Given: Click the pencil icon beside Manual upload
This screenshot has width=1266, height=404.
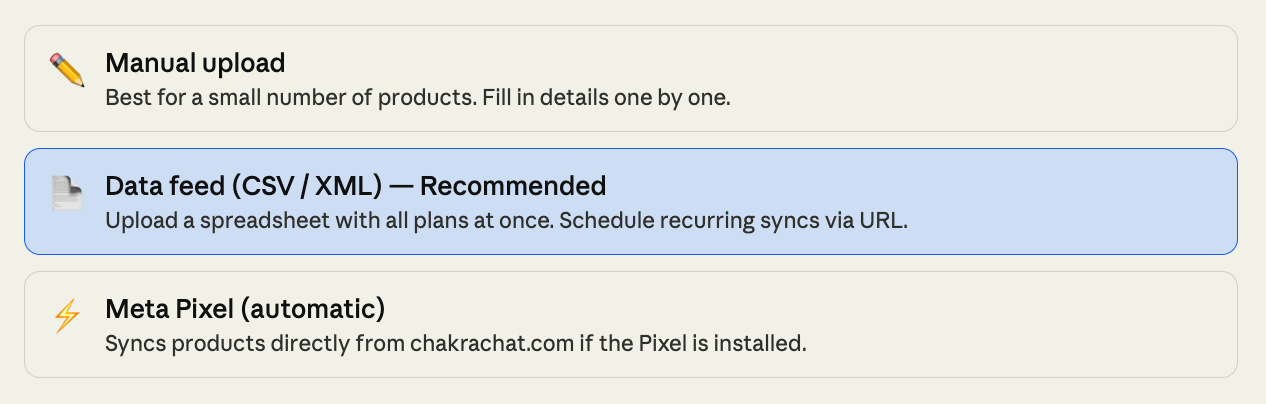Looking at the screenshot, I should pyautogui.click(x=67, y=71).
